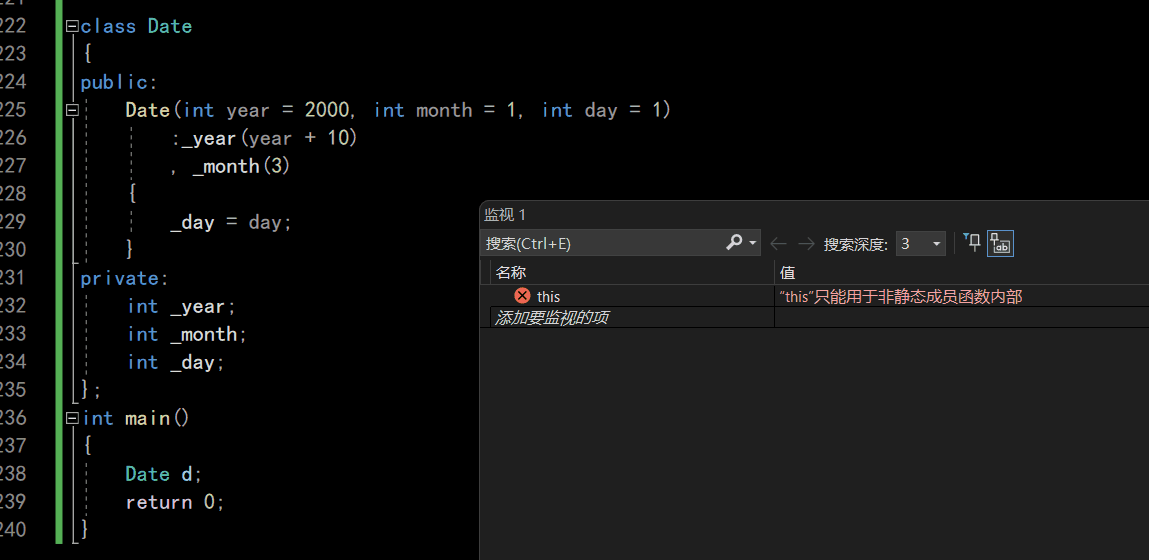Collapse the int main() code block
Image resolution: width=1149 pixels, height=560 pixels.
72,418
